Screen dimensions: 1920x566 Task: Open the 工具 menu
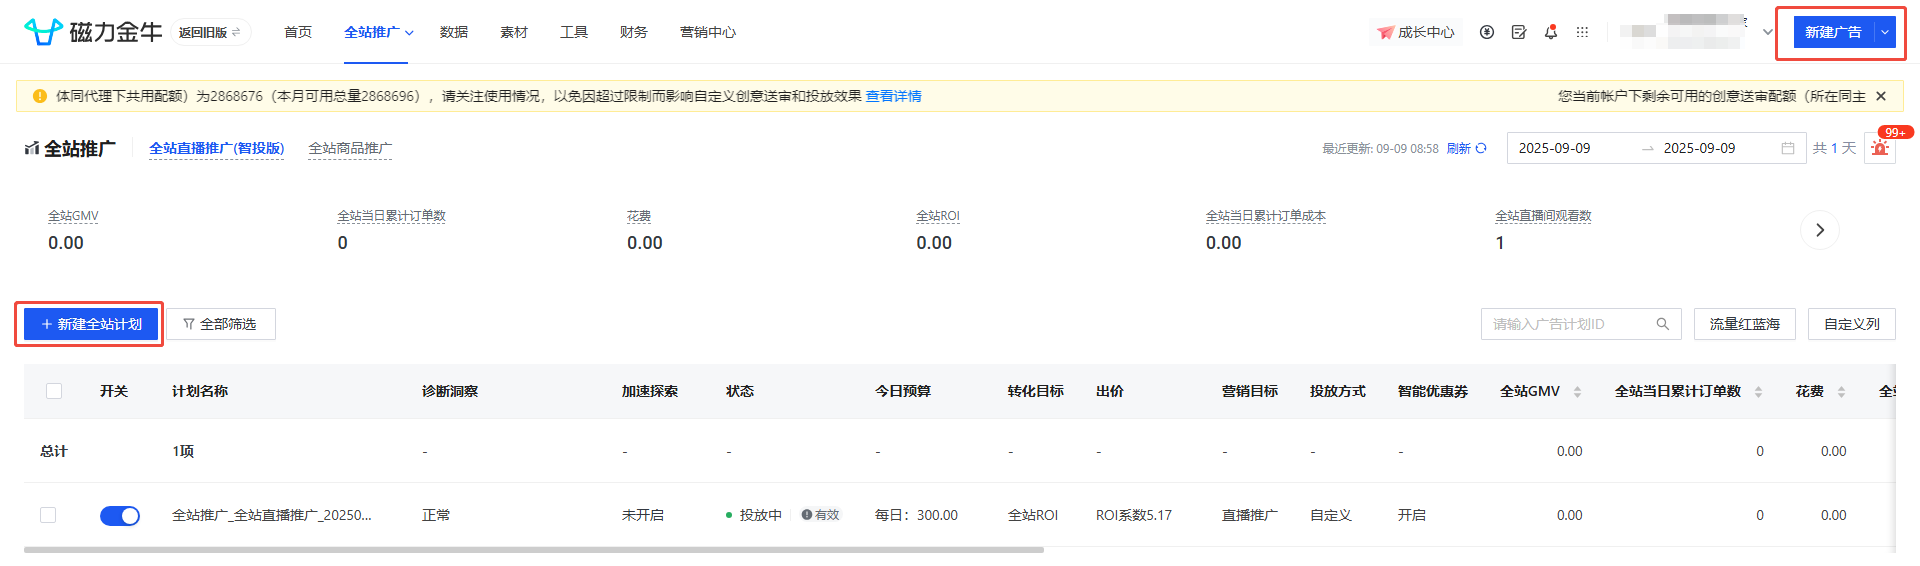(574, 32)
